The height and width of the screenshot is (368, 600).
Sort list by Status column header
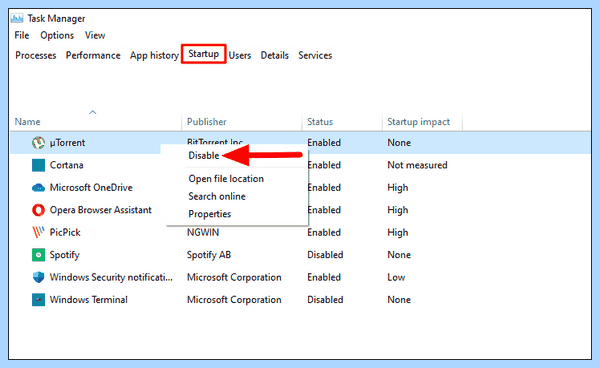[320, 122]
